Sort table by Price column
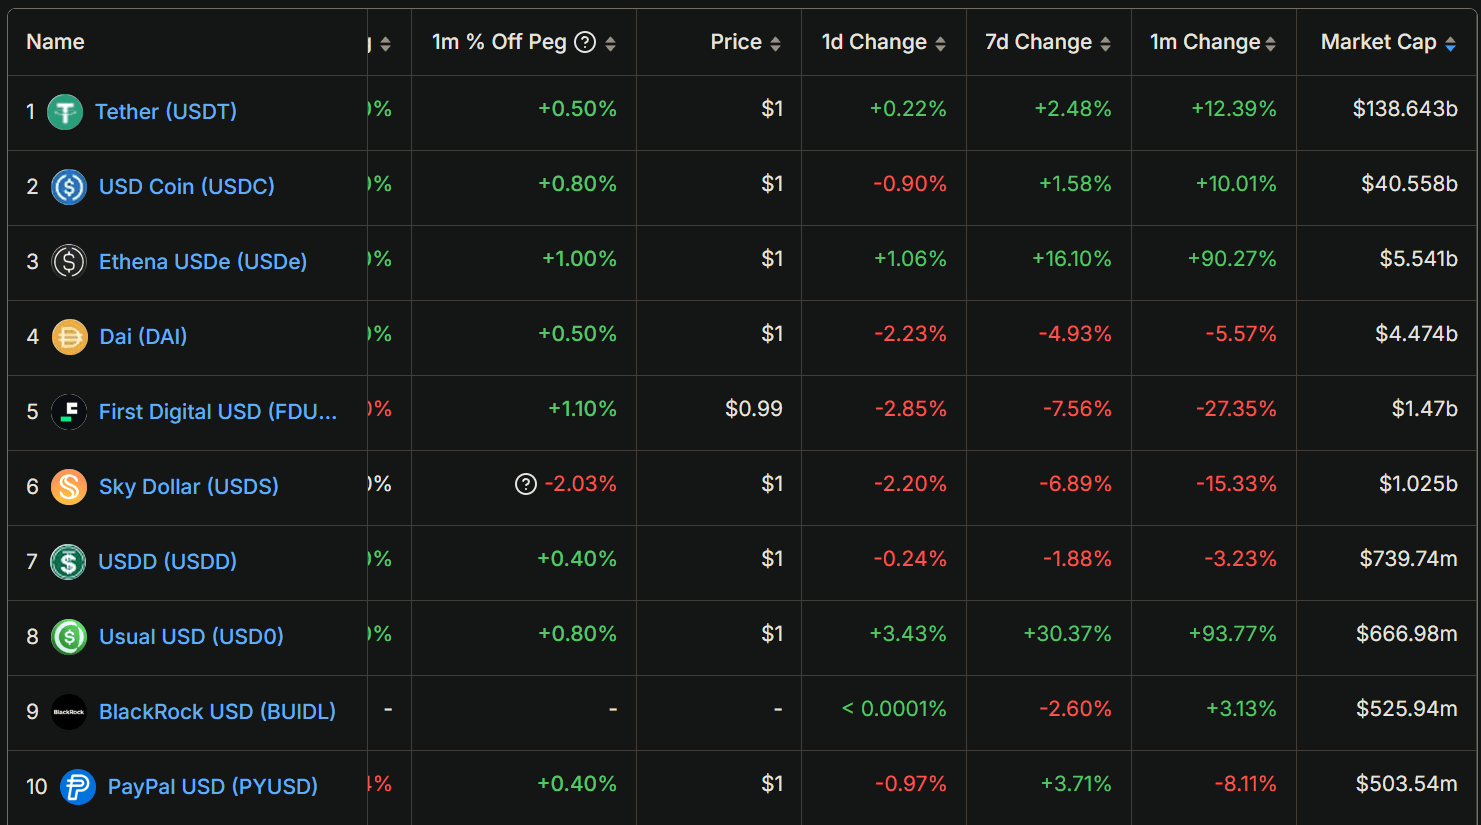 click(775, 43)
